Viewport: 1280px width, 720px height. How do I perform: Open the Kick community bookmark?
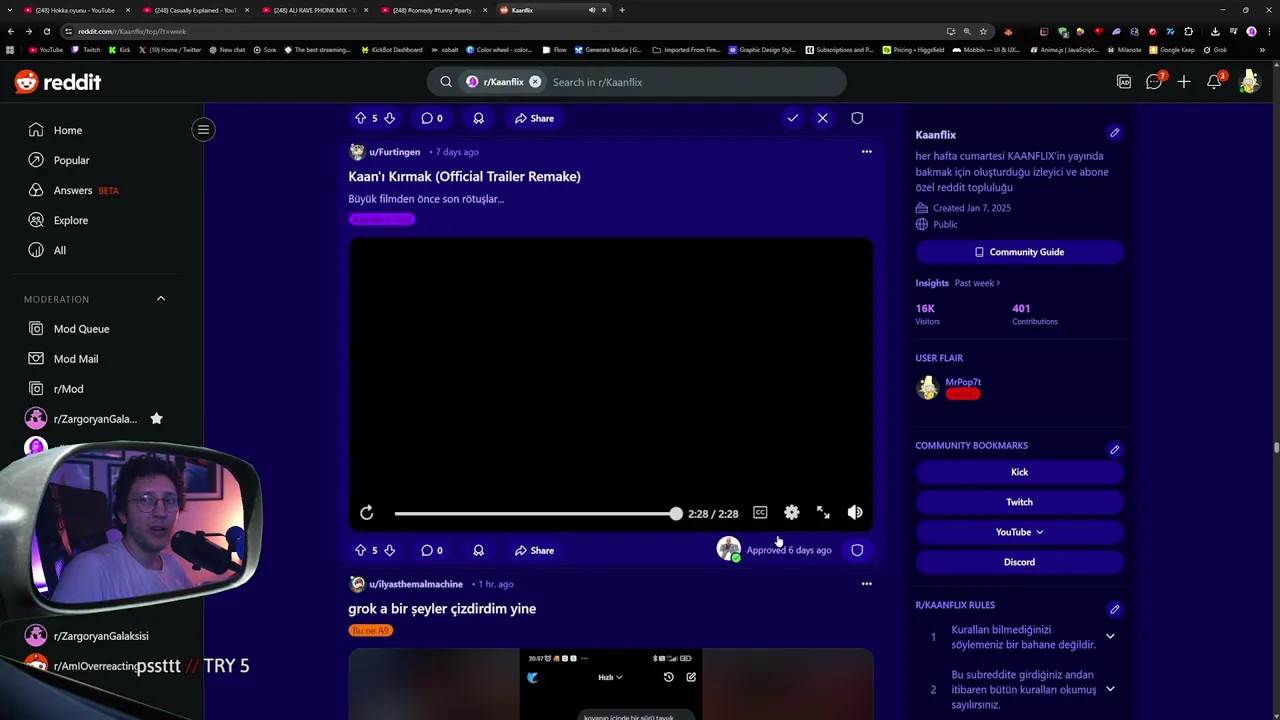[1019, 472]
